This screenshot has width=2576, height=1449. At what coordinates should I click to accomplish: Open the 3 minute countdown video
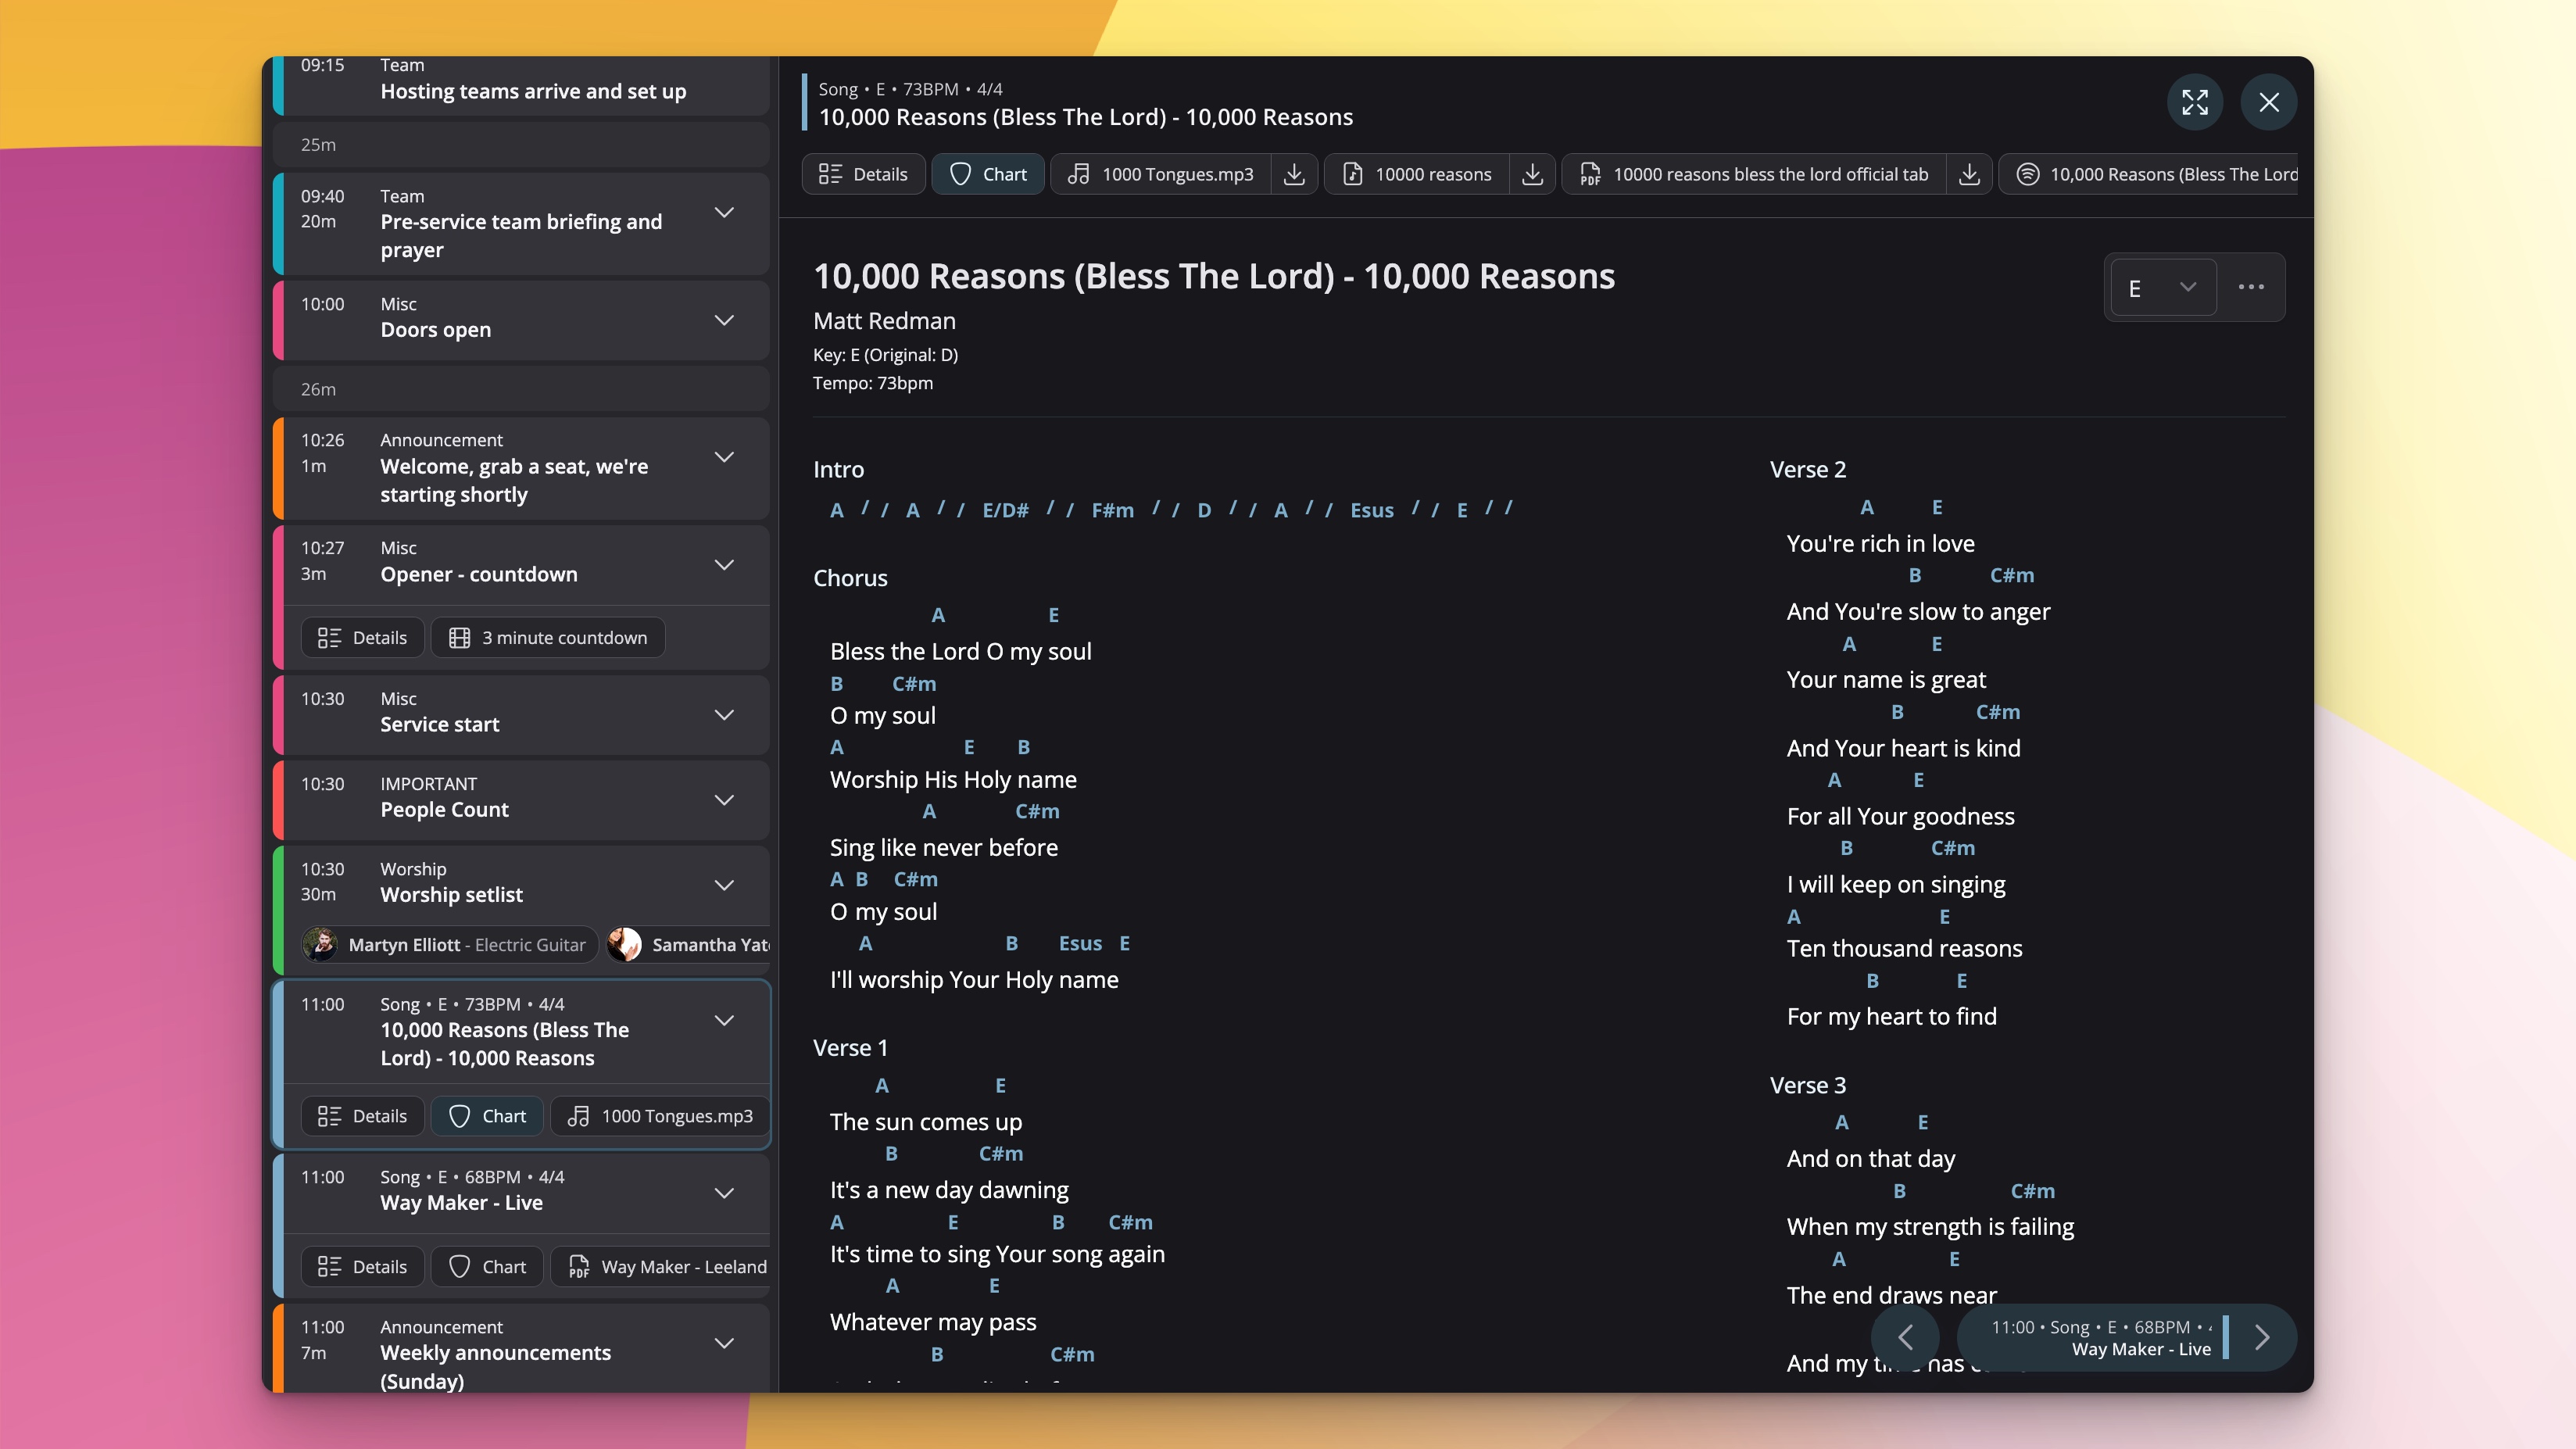click(x=547, y=637)
